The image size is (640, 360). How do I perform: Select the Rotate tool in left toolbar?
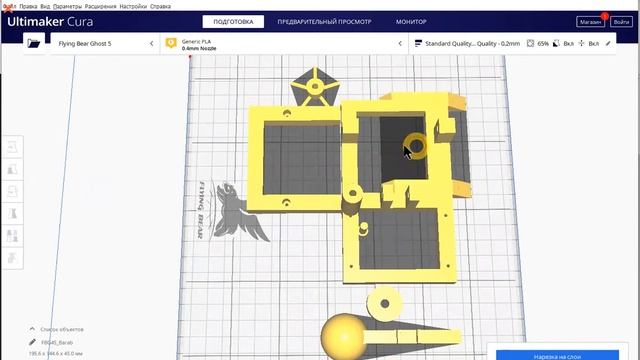[x=13, y=191]
